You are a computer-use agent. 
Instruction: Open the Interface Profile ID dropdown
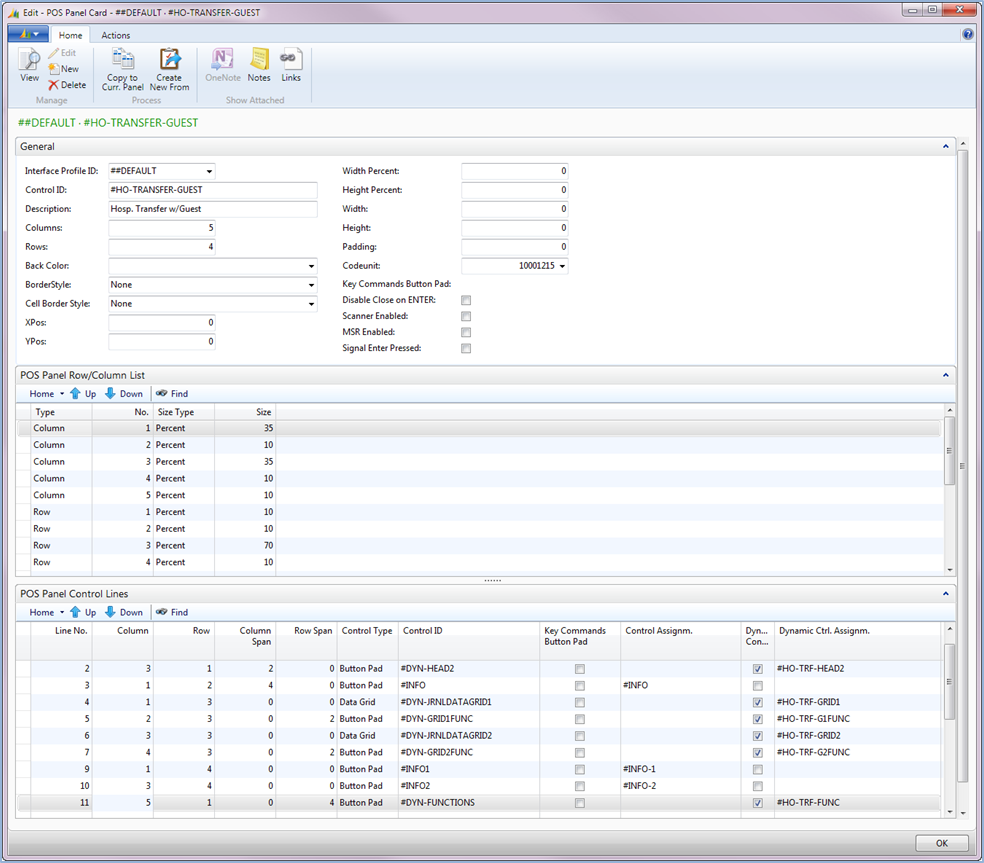tap(209, 171)
